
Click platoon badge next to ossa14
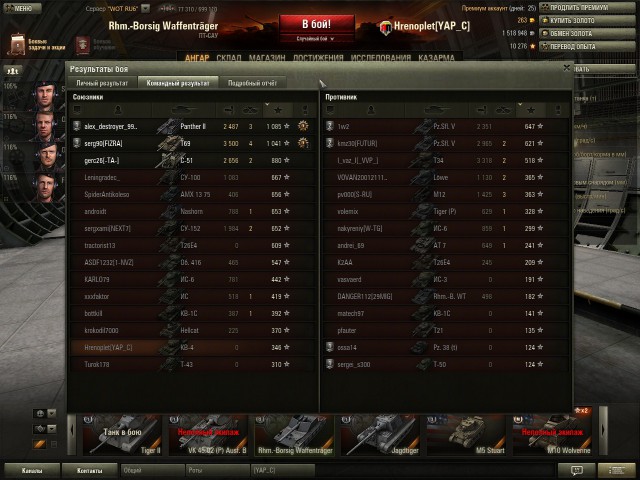[x=330, y=347]
